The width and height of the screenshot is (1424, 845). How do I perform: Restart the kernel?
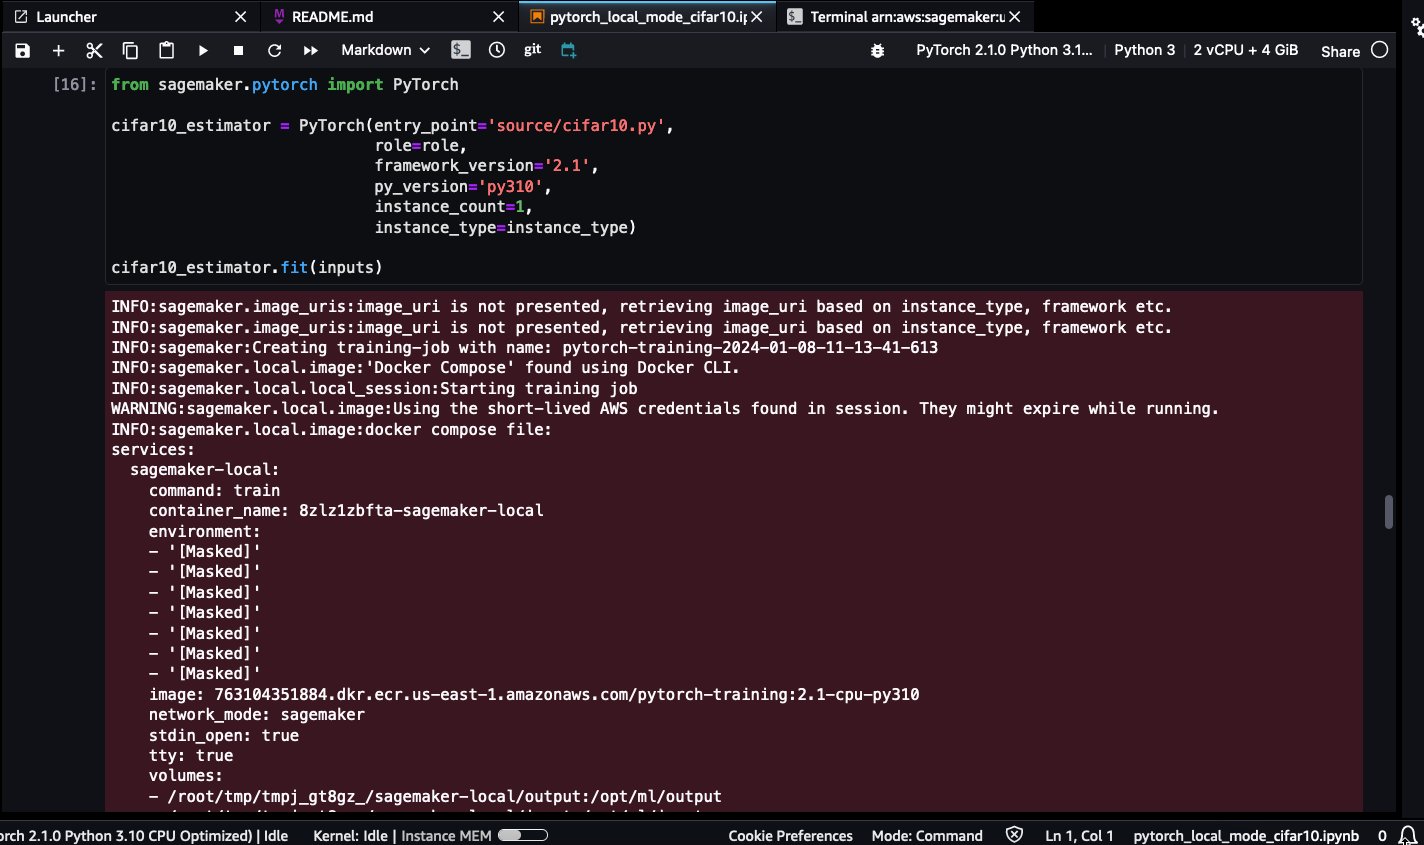tap(274, 50)
